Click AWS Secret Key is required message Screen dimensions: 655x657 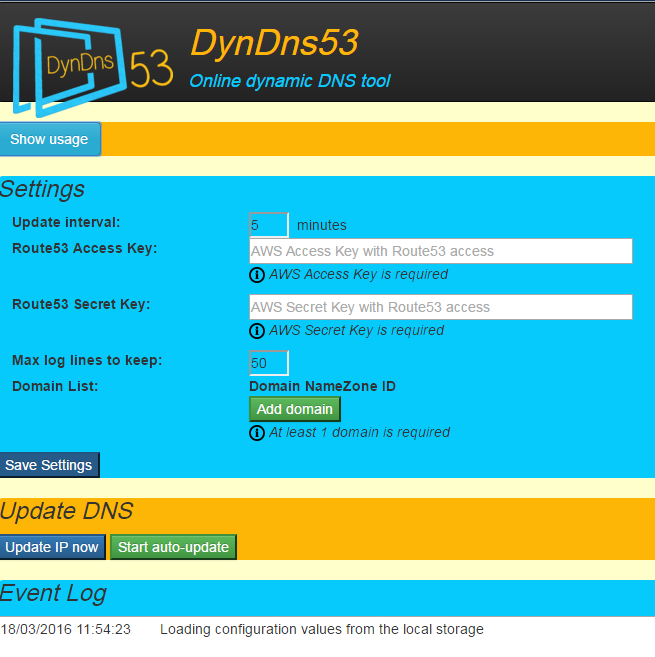356,331
